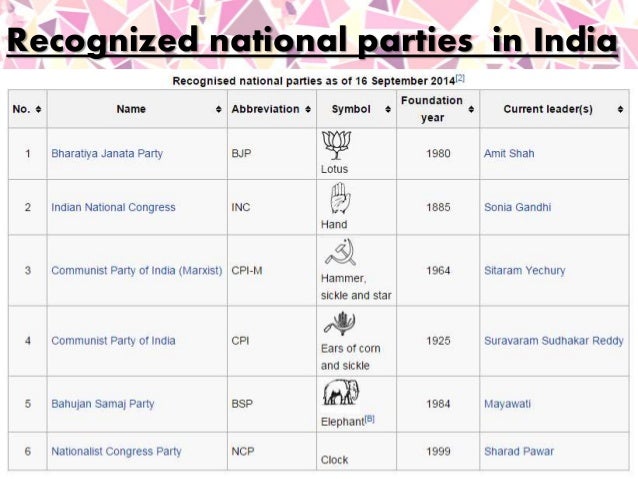Viewport: 638px width, 479px height.
Task: Click the BSP Elephant symbol image
Action: (x=341, y=392)
